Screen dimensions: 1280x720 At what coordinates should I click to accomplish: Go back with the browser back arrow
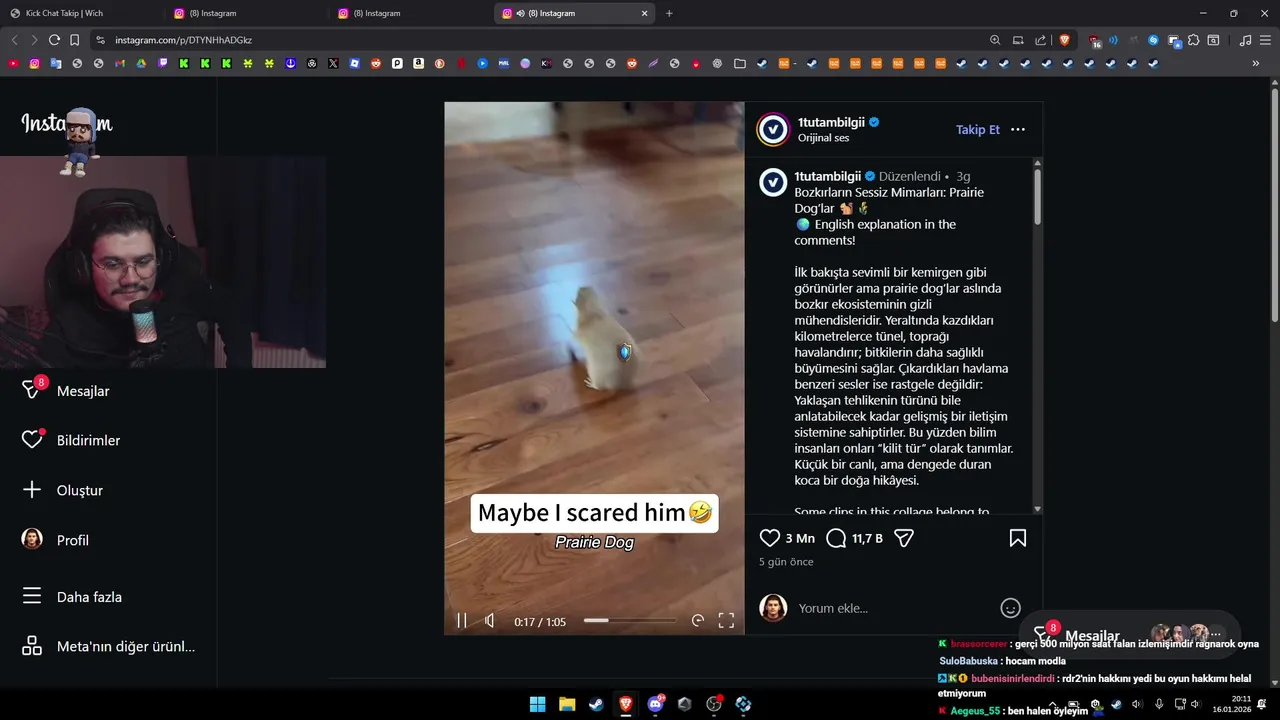coord(14,40)
